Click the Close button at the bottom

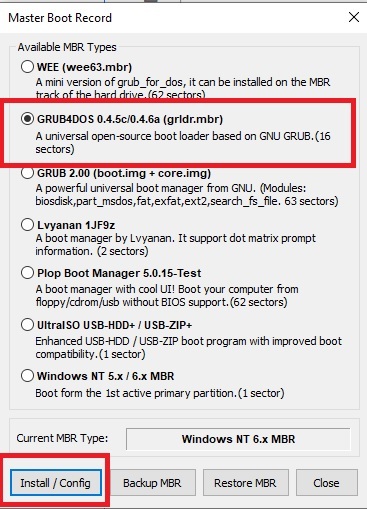pyautogui.click(x=326, y=483)
